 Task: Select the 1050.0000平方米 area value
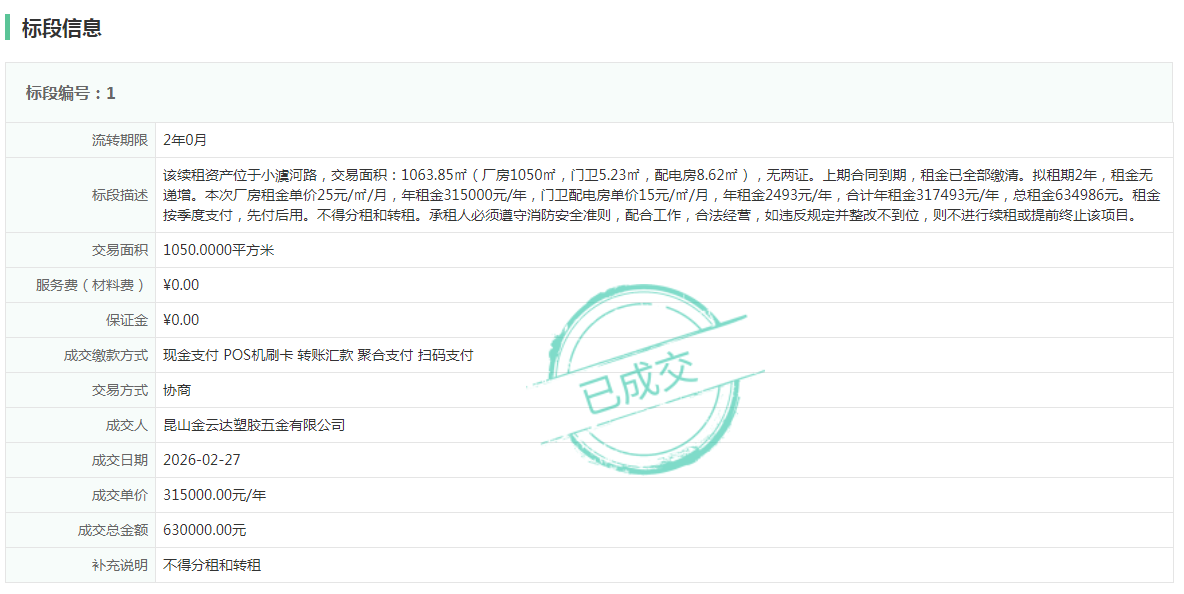pyautogui.click(x=218, y=250)
